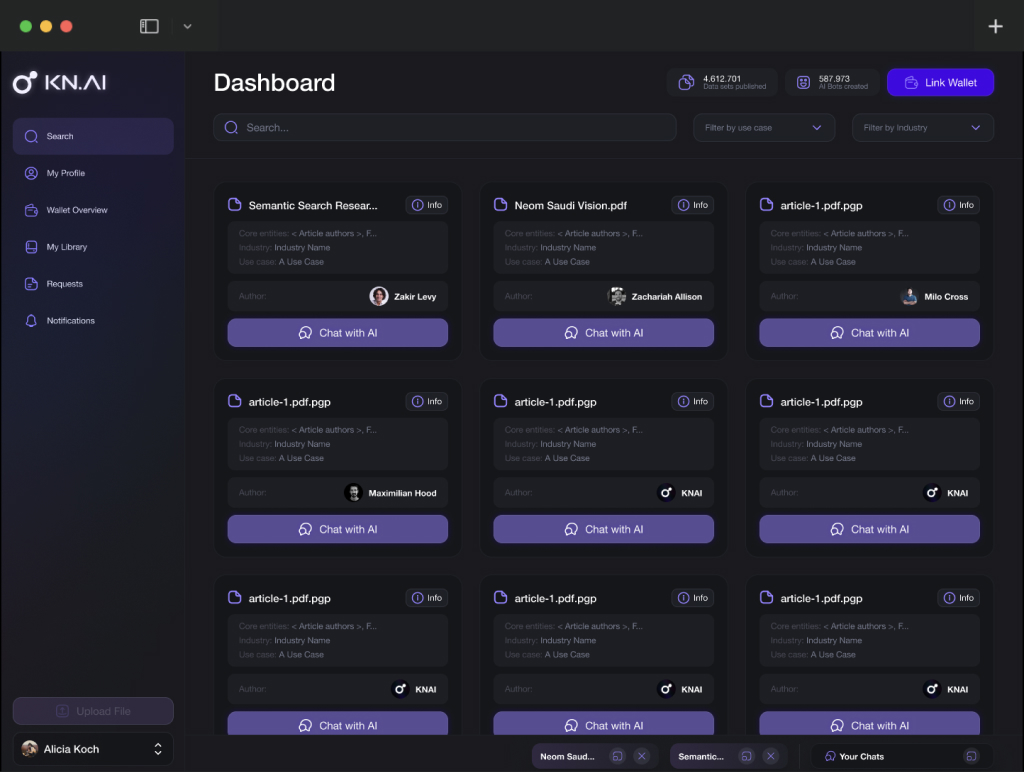
Task: Toggle the sidebar panel icon in title bar
Action: (149, 27)
